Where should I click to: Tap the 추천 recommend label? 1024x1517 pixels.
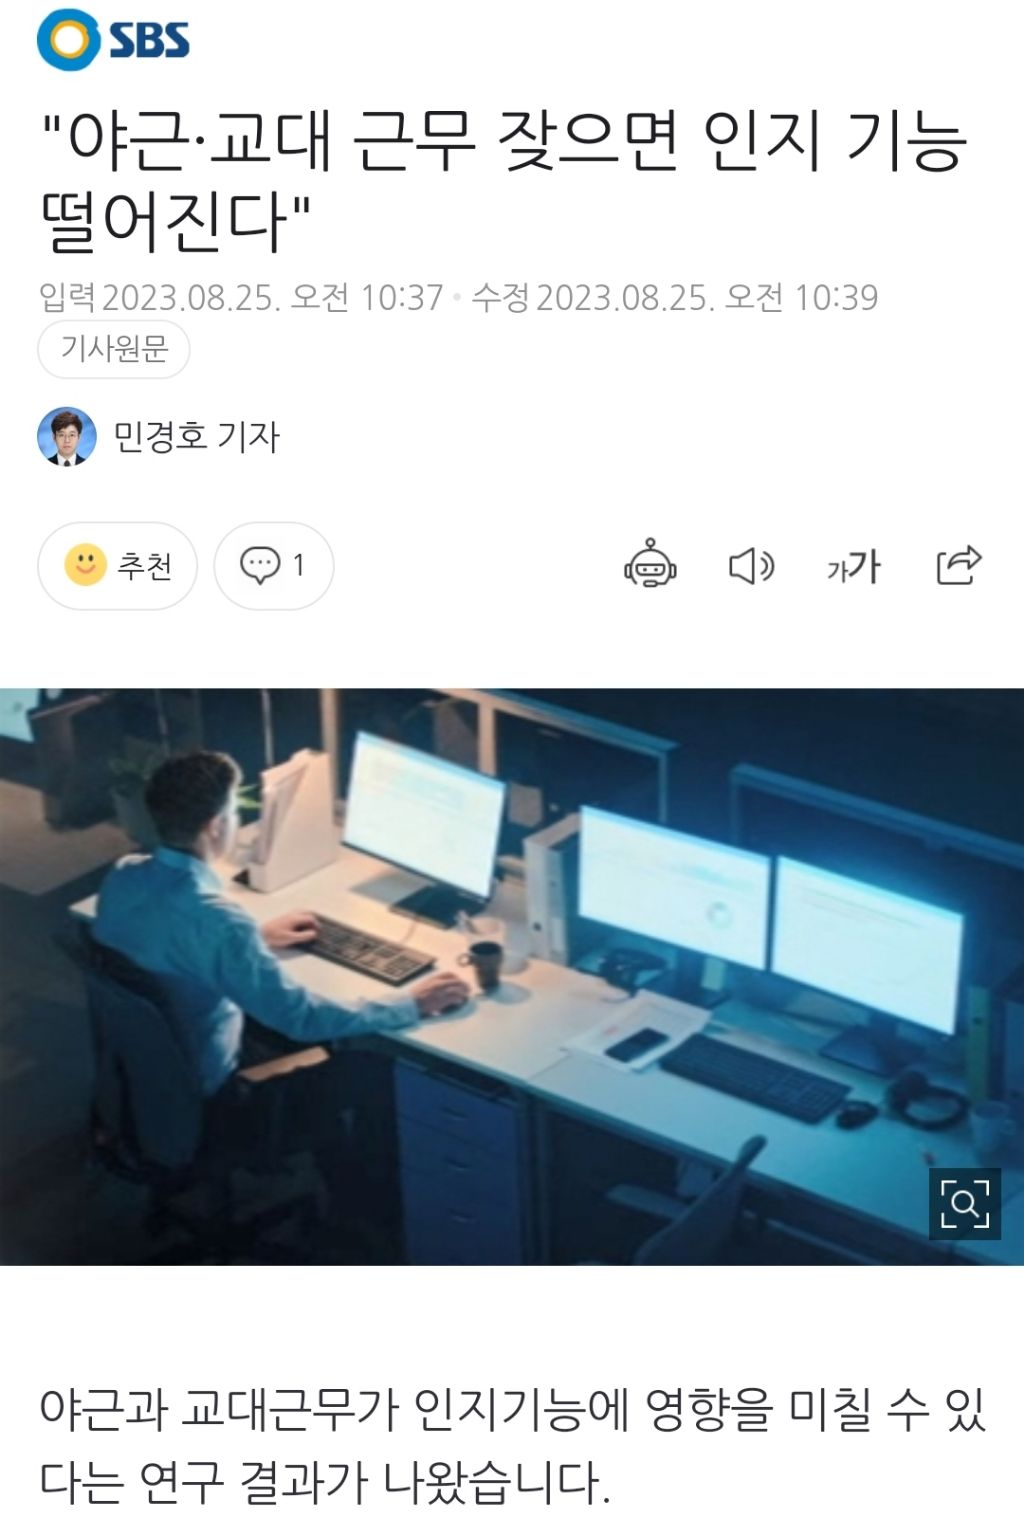tap(145, 566)
